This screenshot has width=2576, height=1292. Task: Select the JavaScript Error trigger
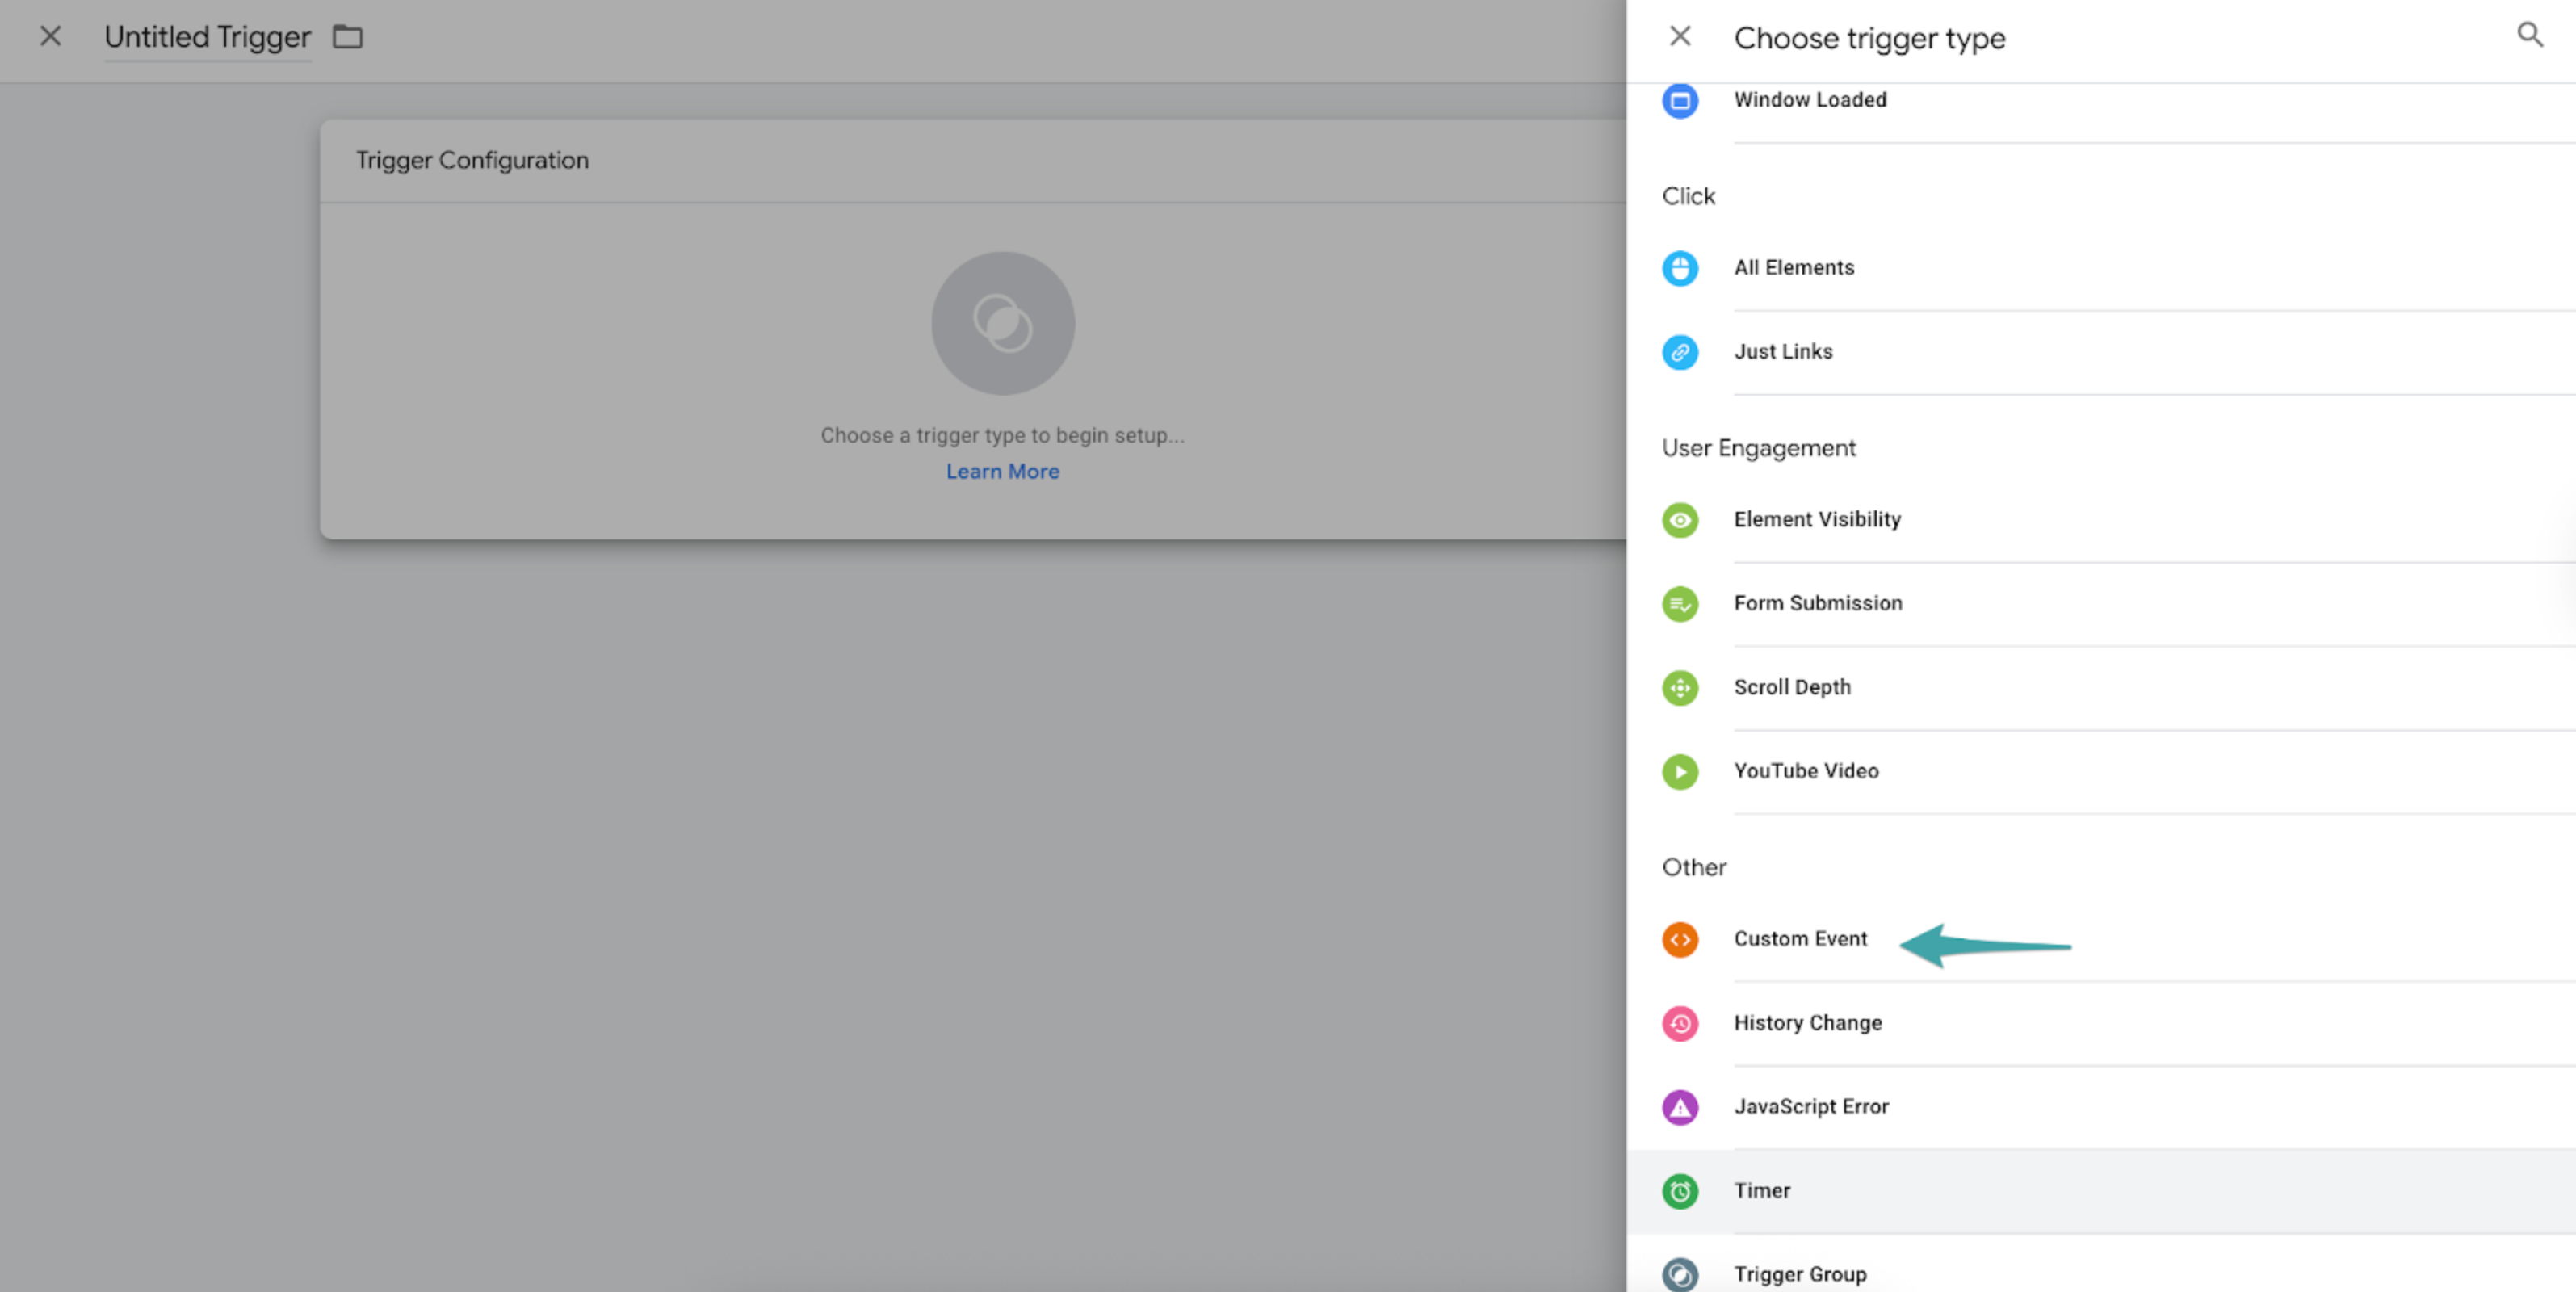click(2101, 1108)
